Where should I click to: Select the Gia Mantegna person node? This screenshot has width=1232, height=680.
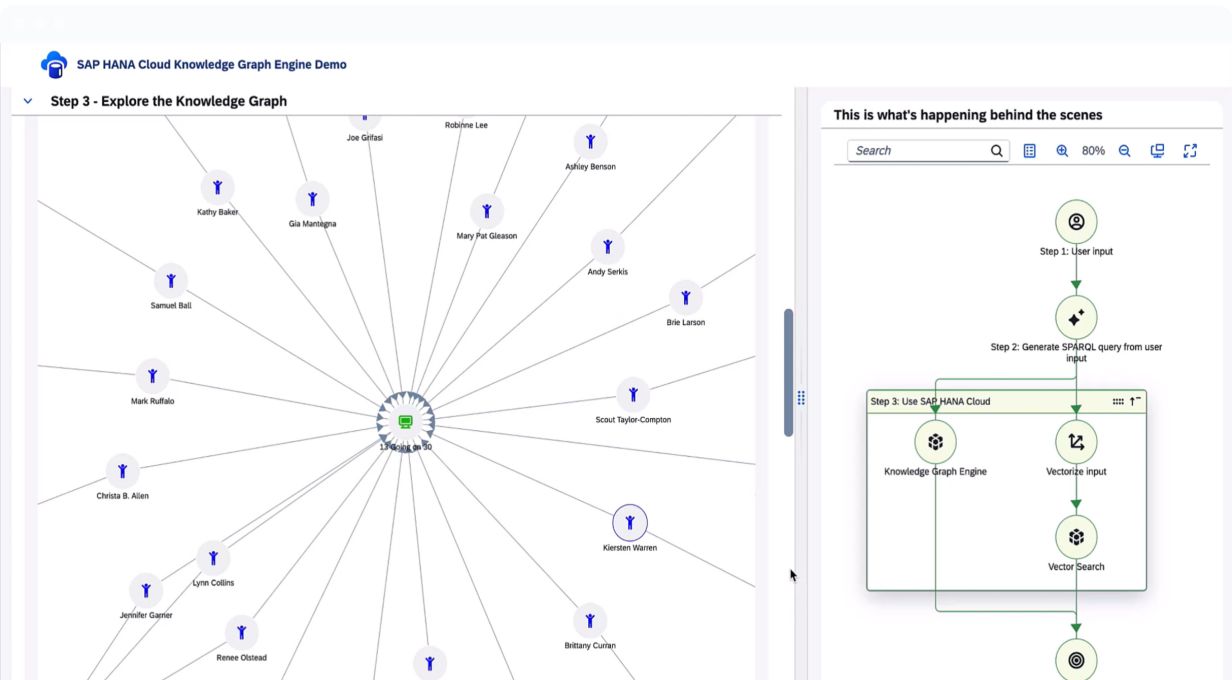tap(313, 199)
